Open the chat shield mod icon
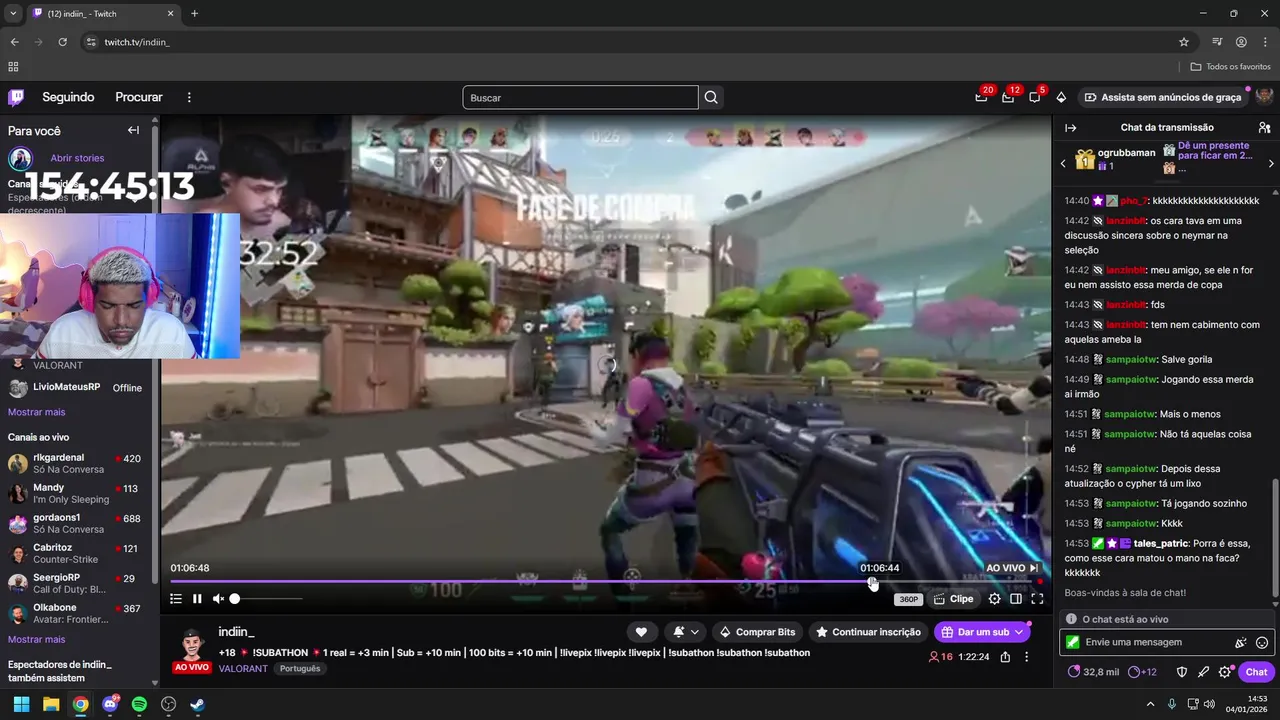 click(1181, 672)
